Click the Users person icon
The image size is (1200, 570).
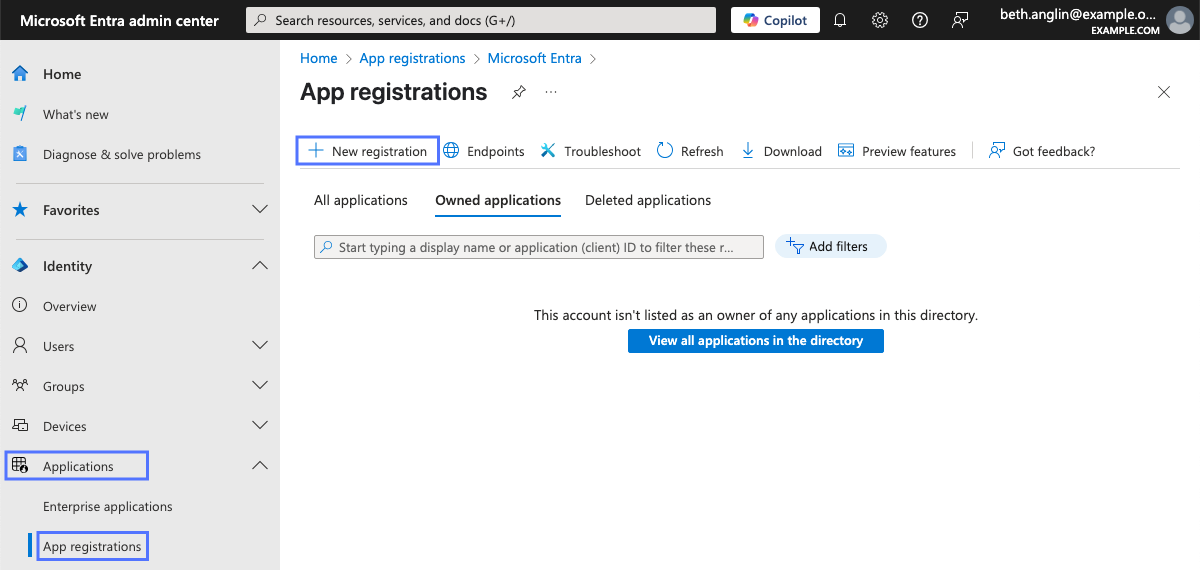[x=19, y=346]
